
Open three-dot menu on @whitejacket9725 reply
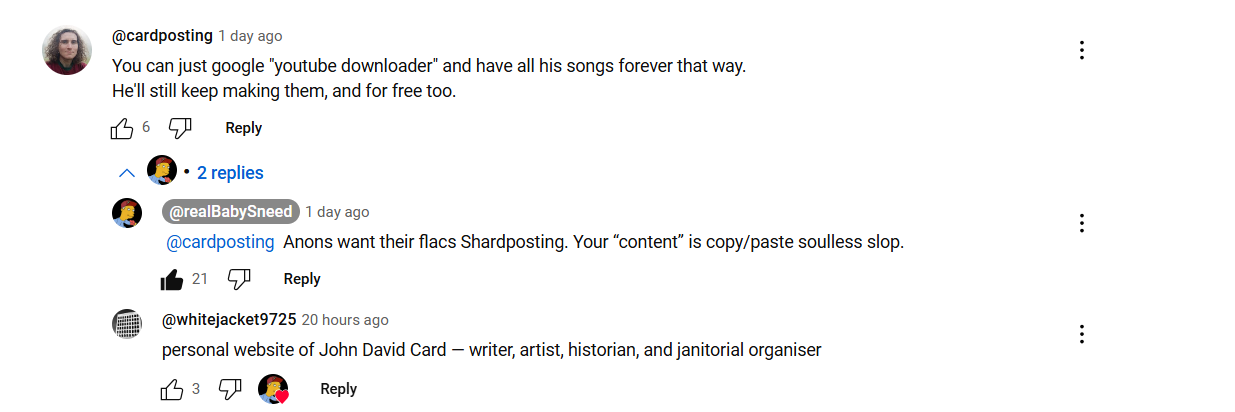coord(1081,334)
